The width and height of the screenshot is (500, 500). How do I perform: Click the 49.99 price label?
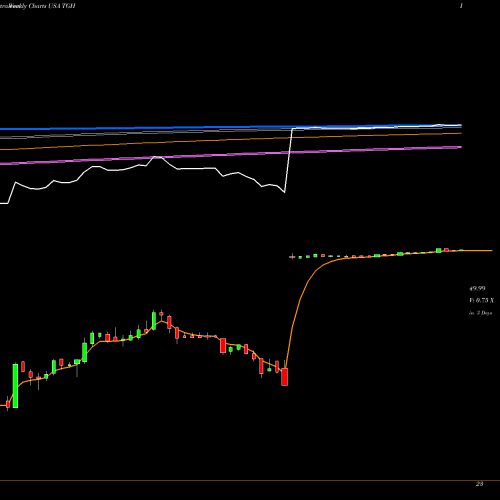[x=477, y=289]
